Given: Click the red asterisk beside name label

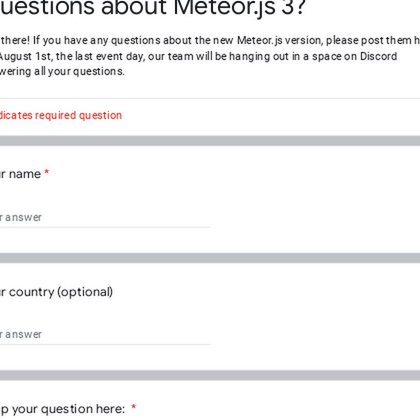Looking at the screenshot, I should (47, 172).
